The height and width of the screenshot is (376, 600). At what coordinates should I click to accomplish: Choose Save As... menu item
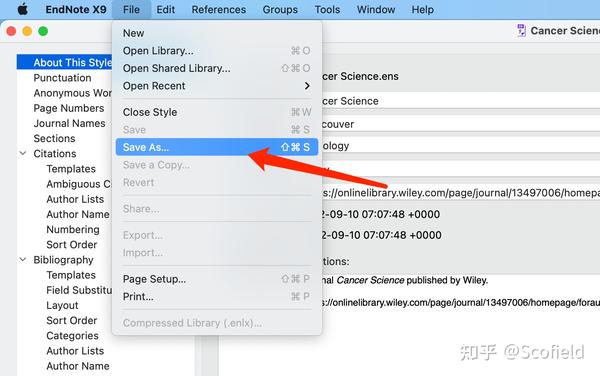[x=217, y=147]
